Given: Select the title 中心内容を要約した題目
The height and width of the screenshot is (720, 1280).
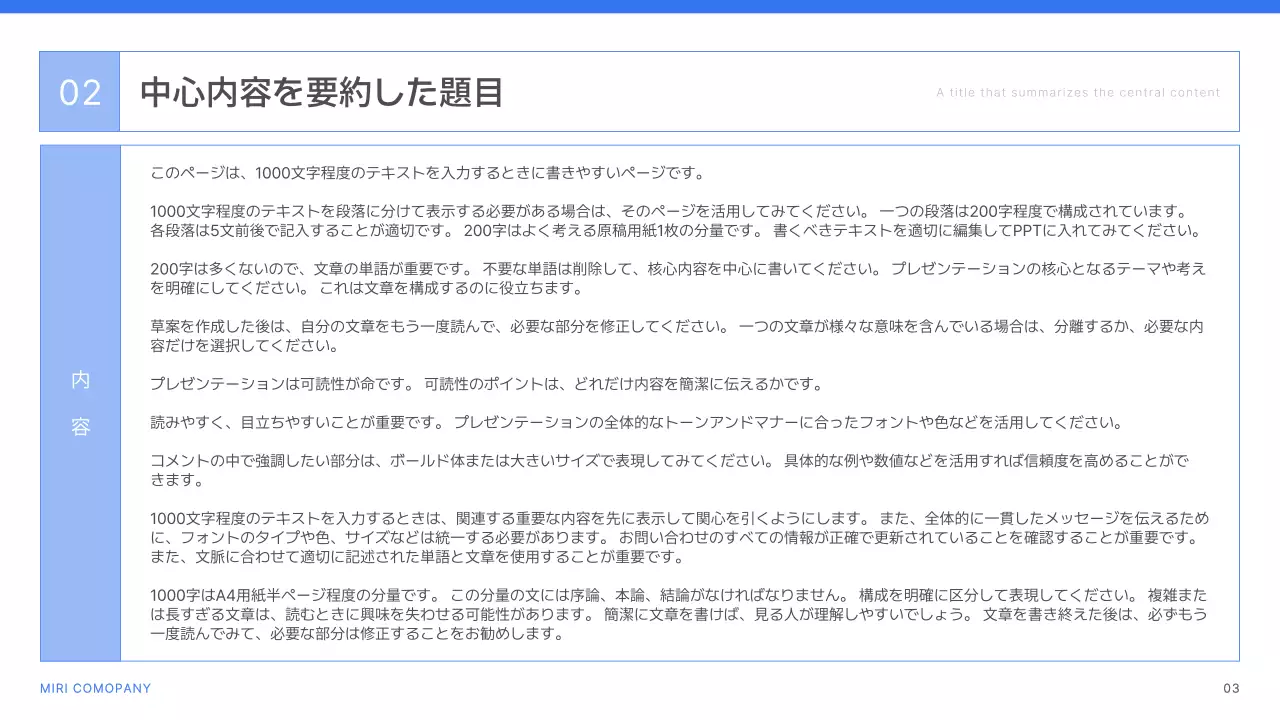Looking at the screenshot, I should 321,92.
